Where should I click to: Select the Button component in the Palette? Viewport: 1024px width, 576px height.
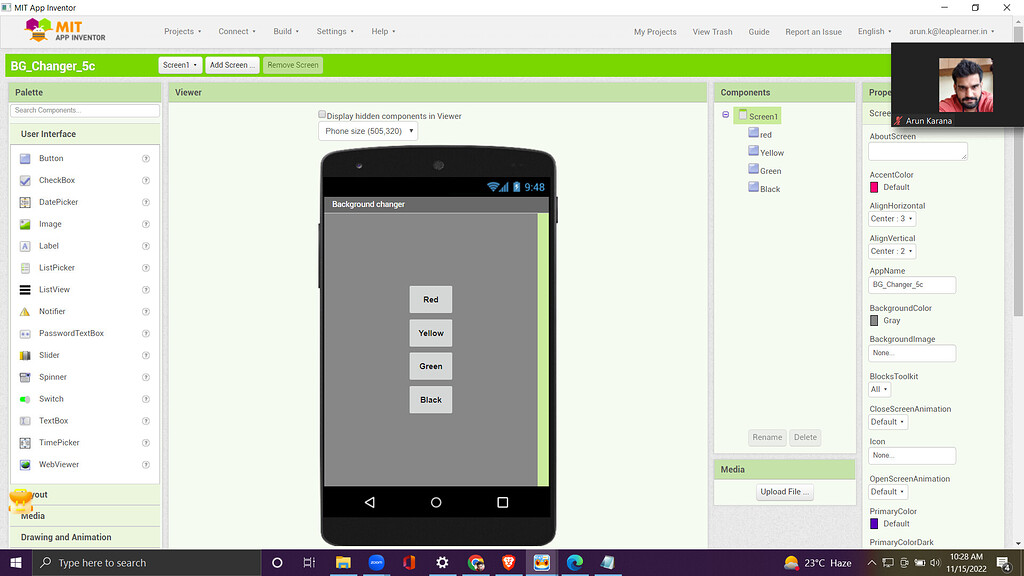coord(49,158)
